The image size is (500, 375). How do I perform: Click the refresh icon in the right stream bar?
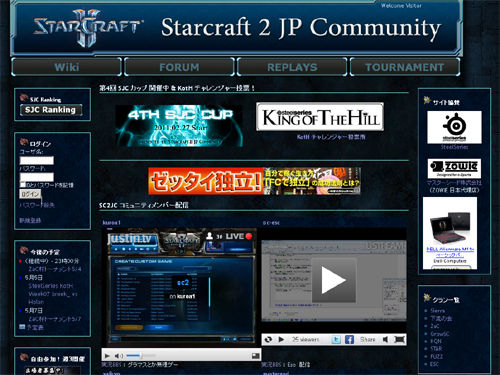click(268, 339)
